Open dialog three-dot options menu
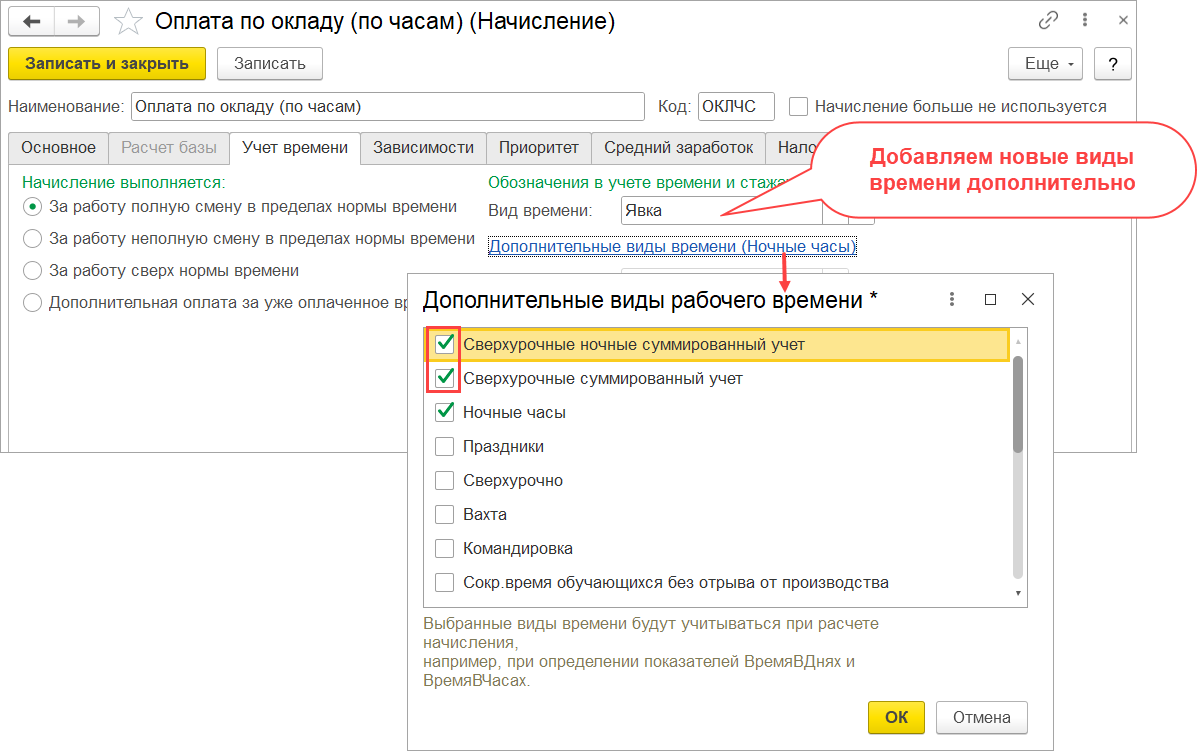 coord(951,299)
